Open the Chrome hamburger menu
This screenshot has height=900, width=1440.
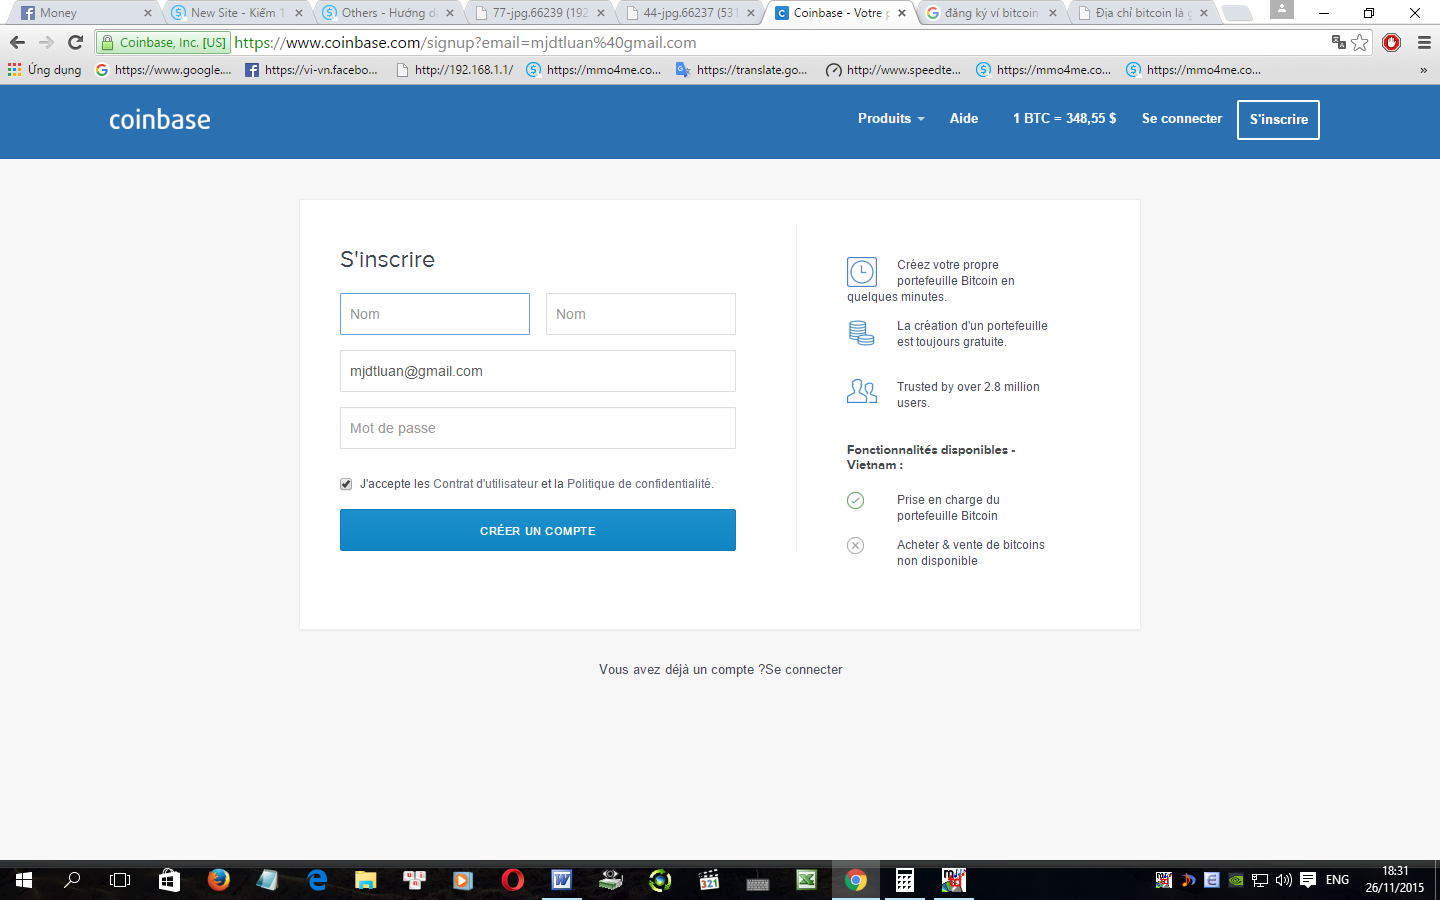tap(1424, 42)
